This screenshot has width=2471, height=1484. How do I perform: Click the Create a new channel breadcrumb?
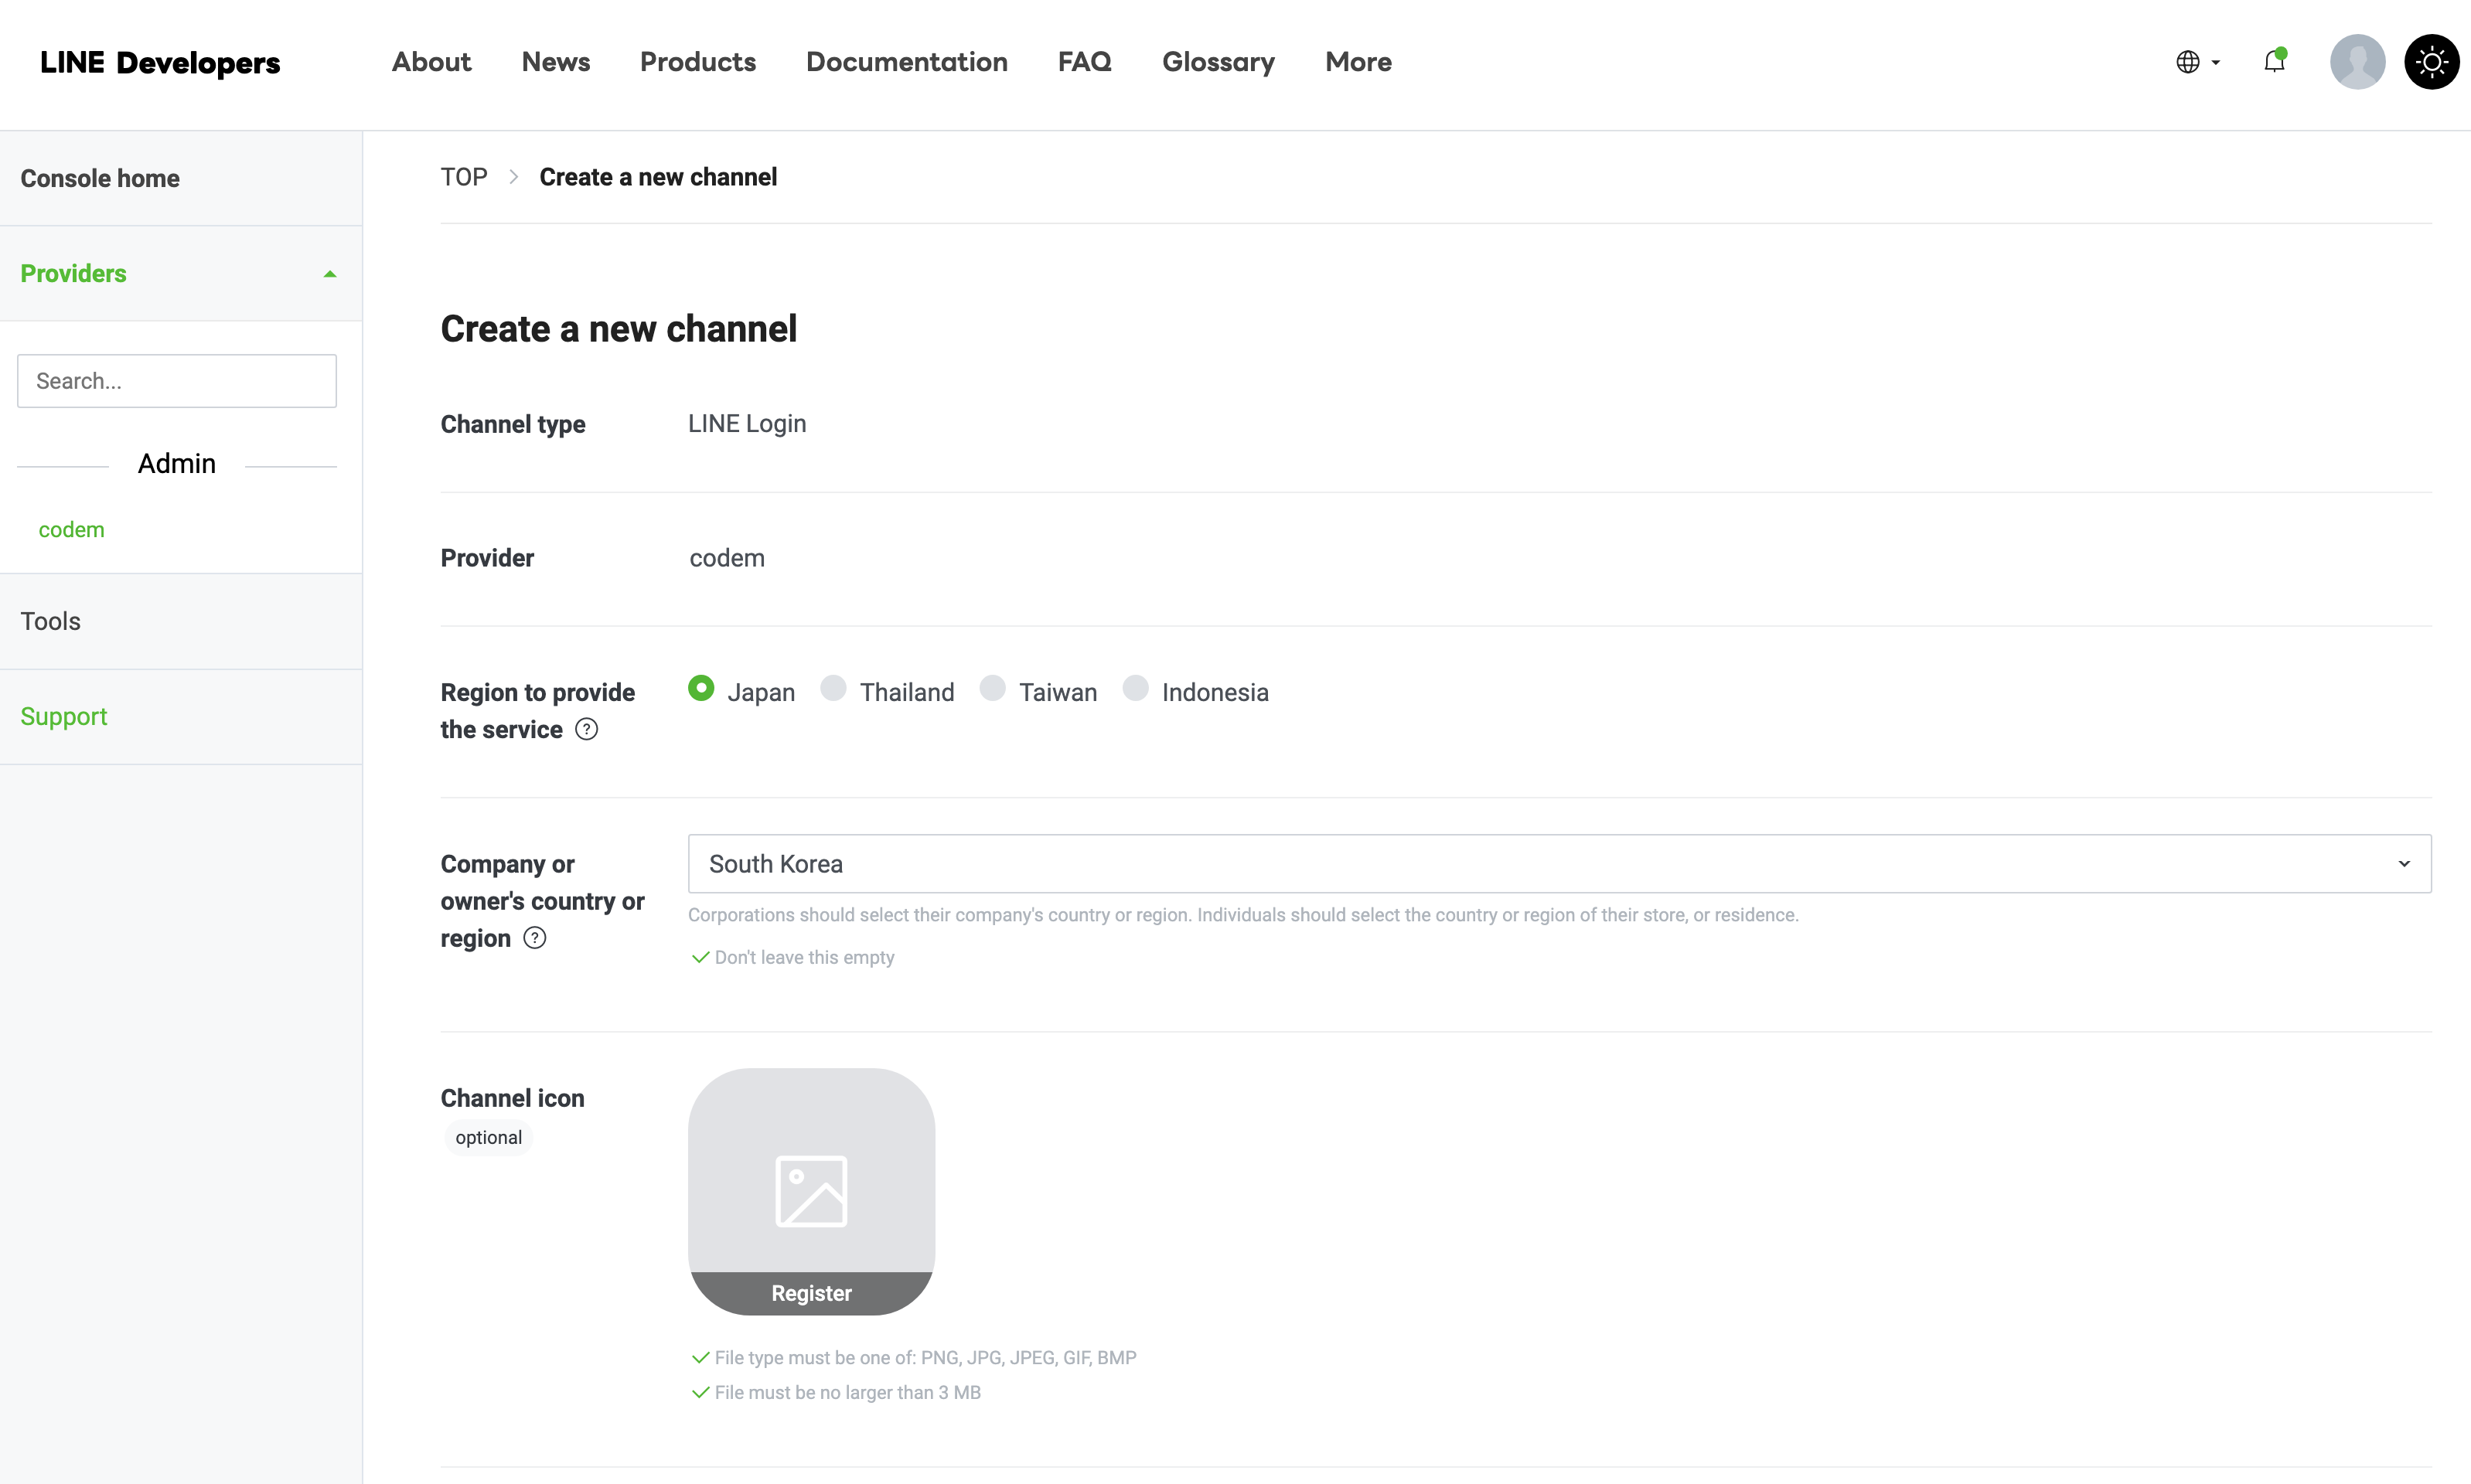658,177
